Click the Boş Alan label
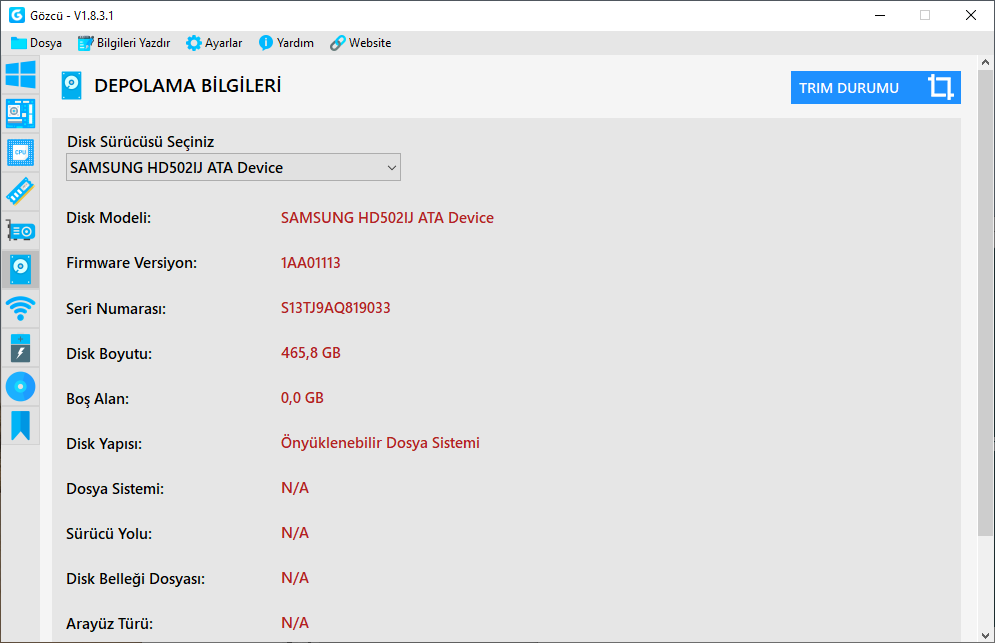This screenshot has height=643, width=995. (x=98, y=399)
